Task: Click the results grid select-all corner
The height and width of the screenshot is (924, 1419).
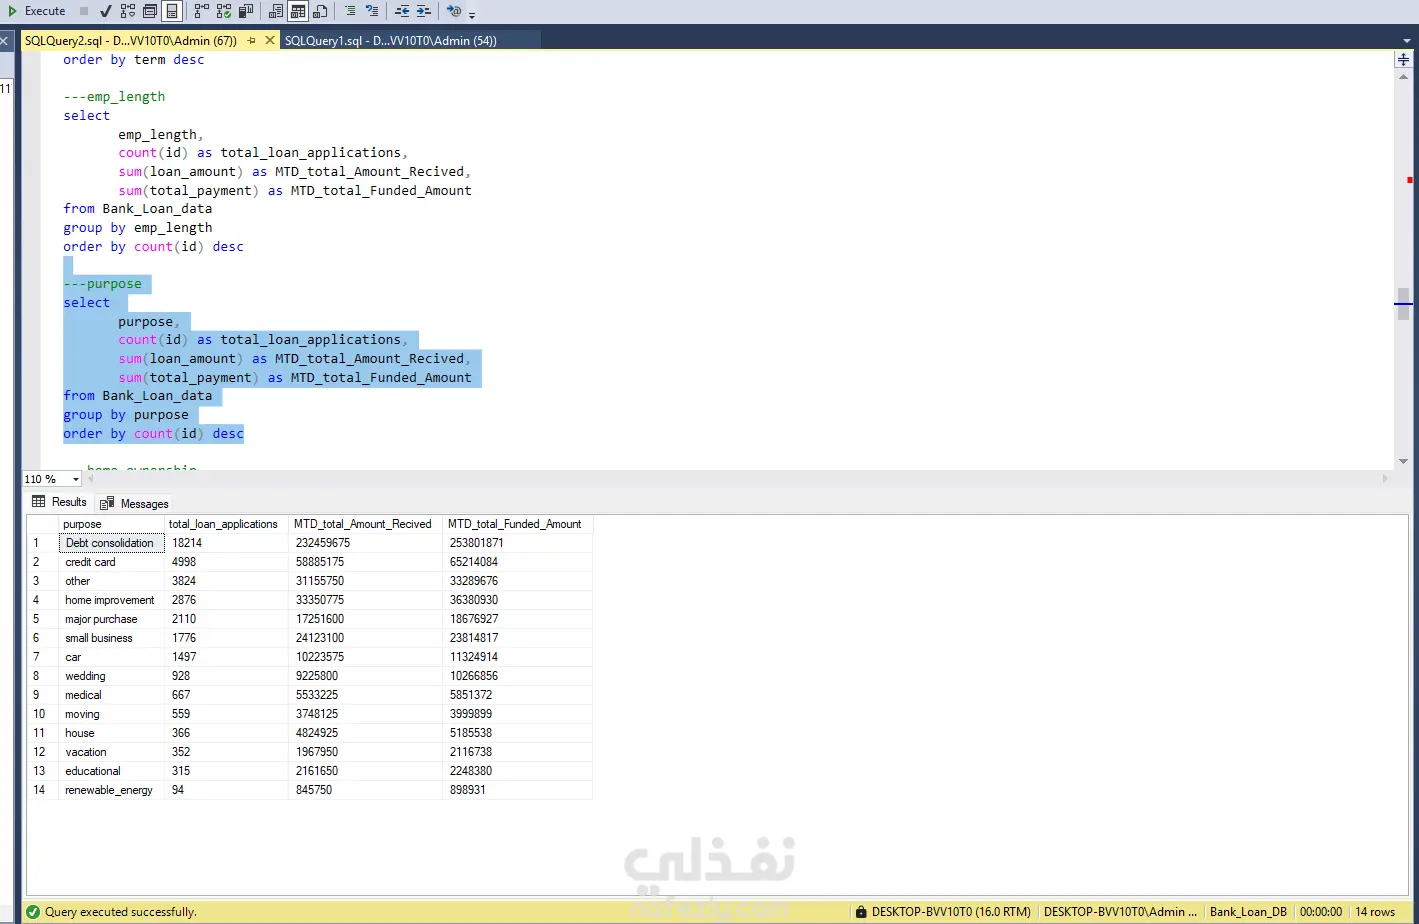Action: point(42,524)
